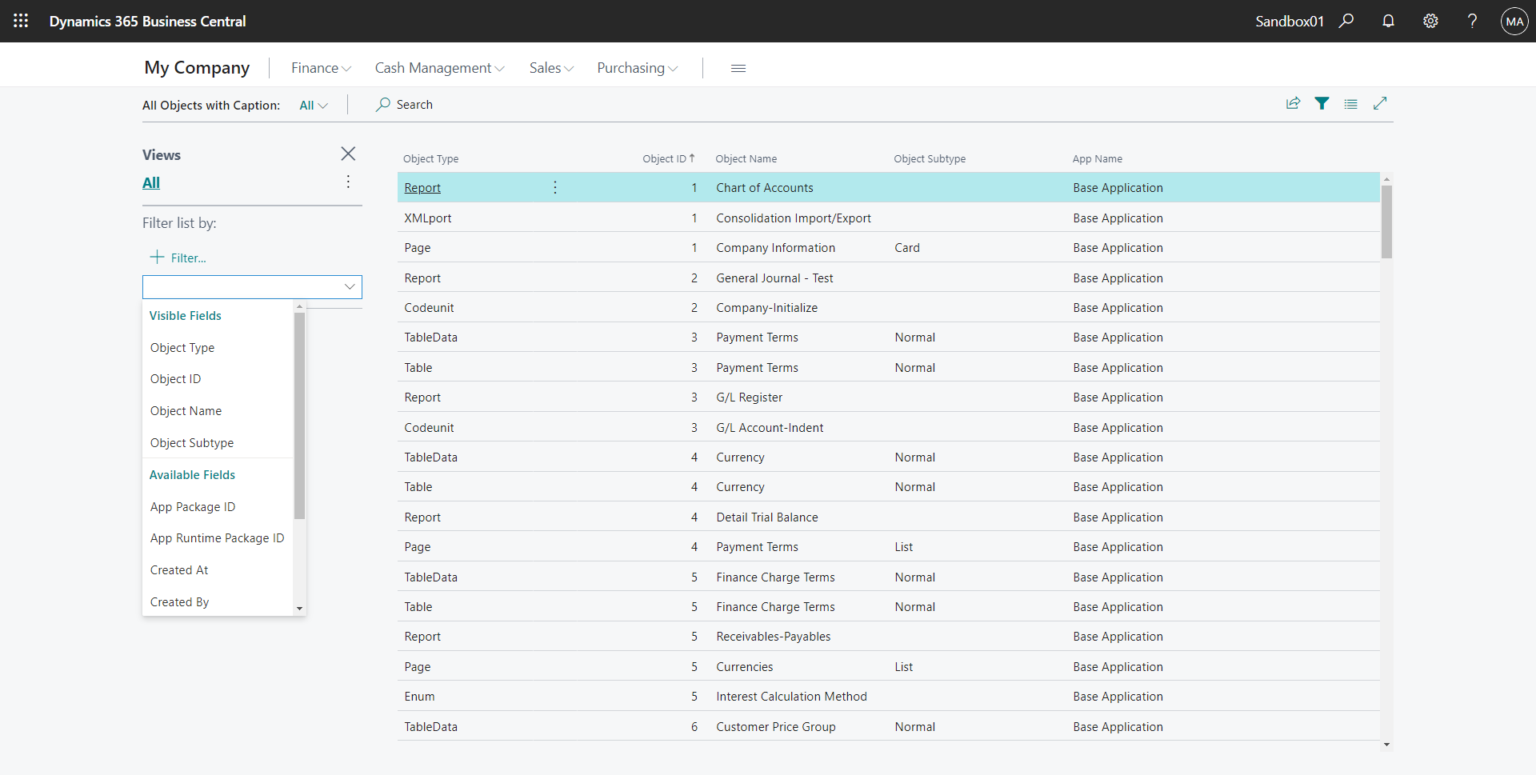Expand the empty filter field dropdown
This screenshot has width=1536, height=775.
350,287
